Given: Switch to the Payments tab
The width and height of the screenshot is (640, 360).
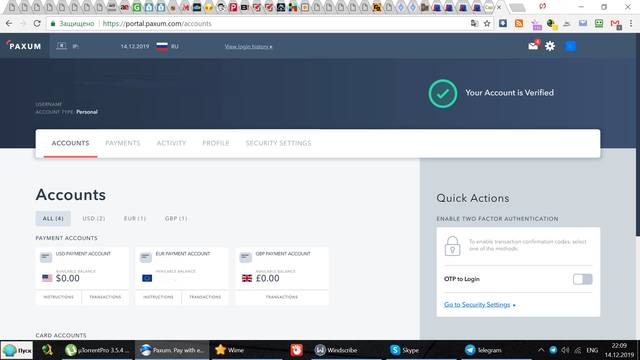Looking at the screenshot, I should tap(123, 143).
